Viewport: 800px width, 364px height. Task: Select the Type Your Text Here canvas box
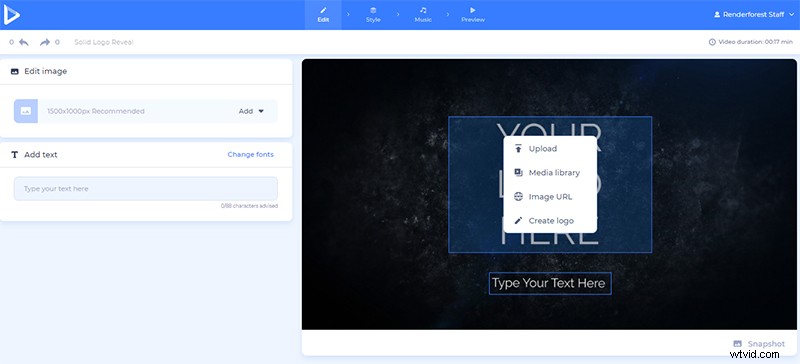tap(550, 283)
